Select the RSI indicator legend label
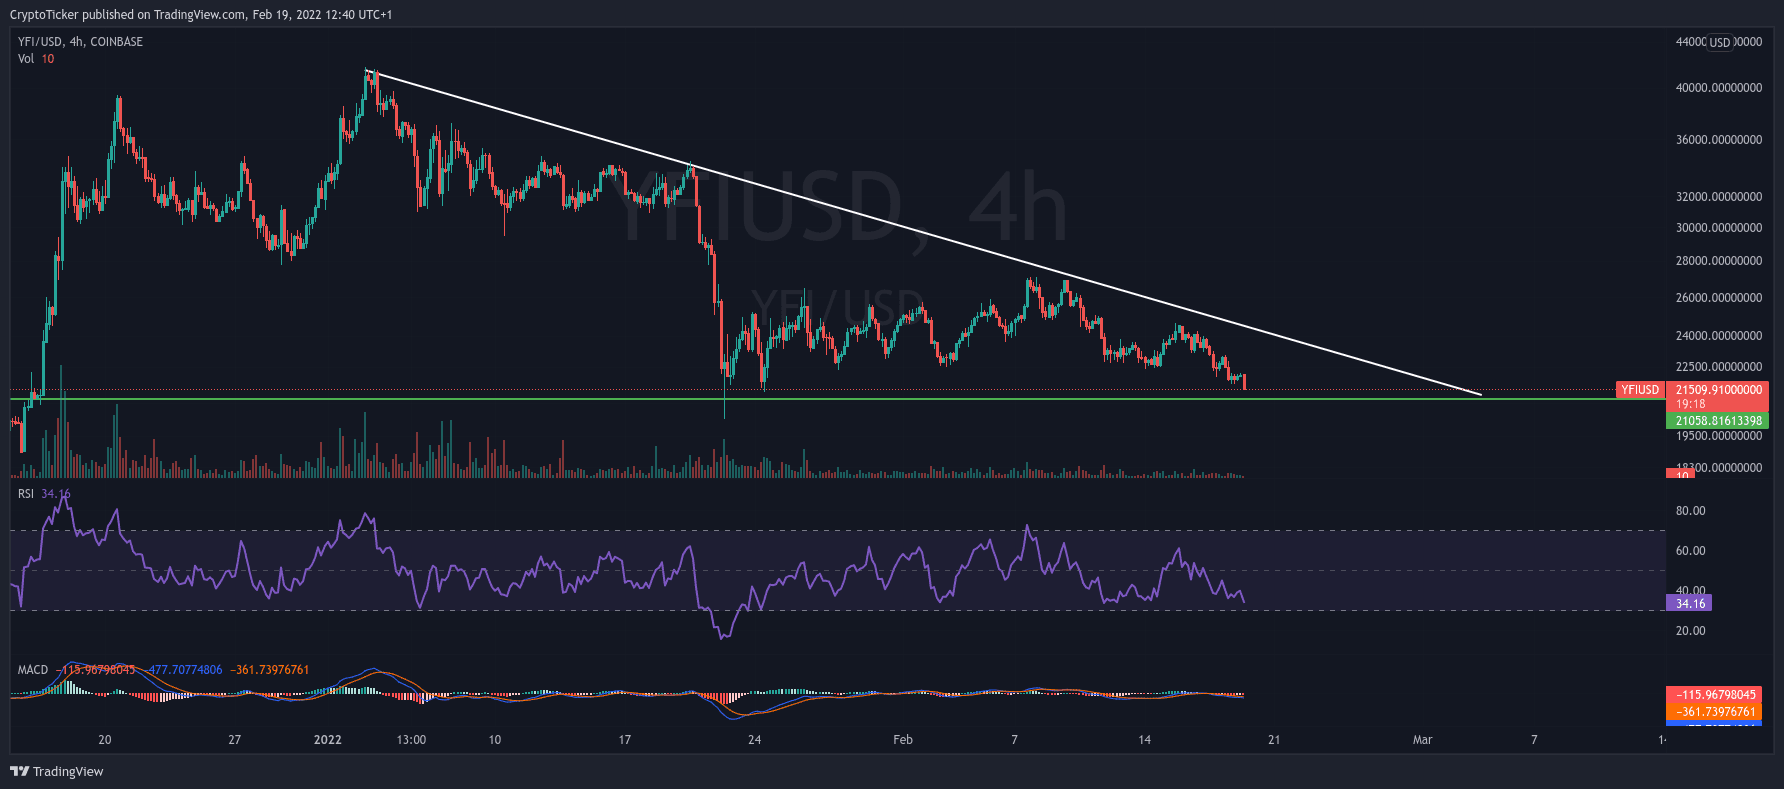 click(x=26, y=494)
